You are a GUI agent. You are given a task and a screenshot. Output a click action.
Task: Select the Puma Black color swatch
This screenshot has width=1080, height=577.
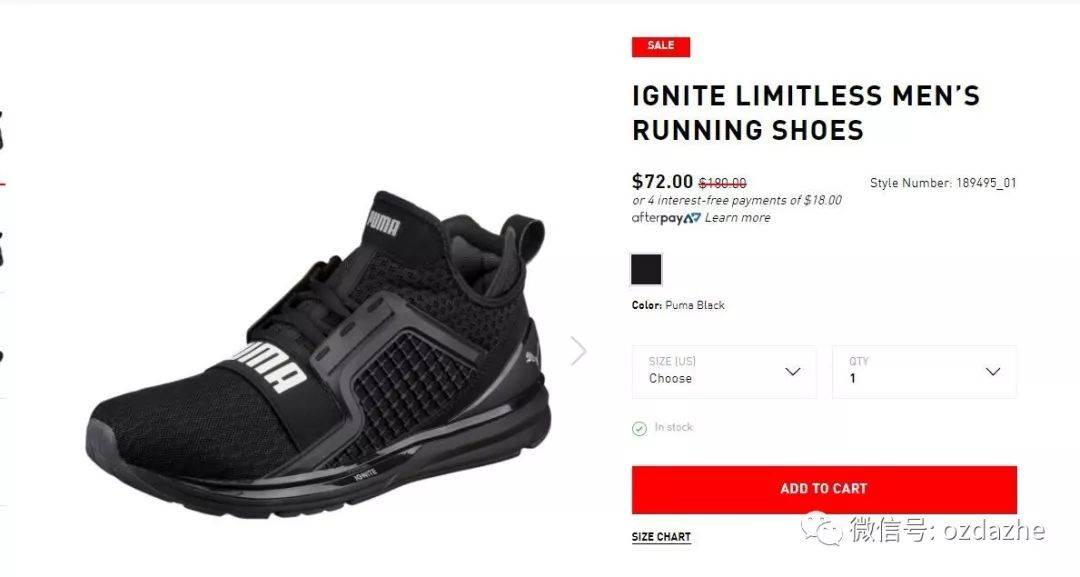[646, 269]
